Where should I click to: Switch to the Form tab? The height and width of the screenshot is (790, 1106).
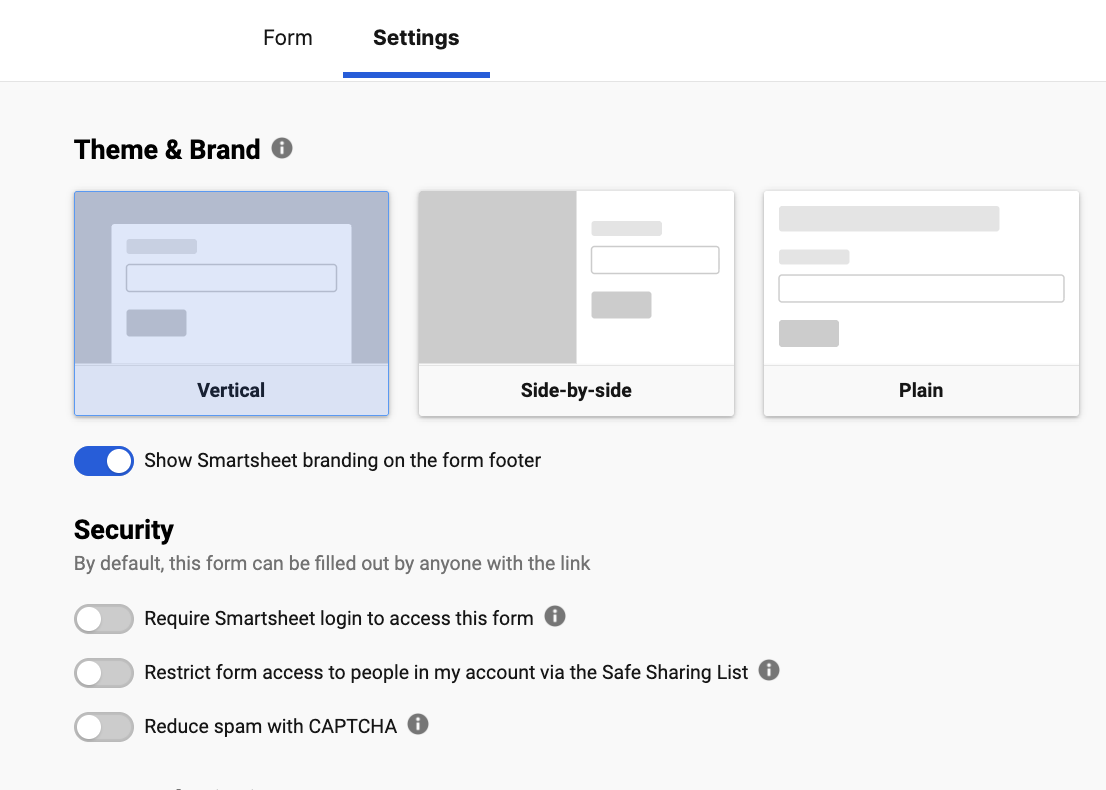288,38
